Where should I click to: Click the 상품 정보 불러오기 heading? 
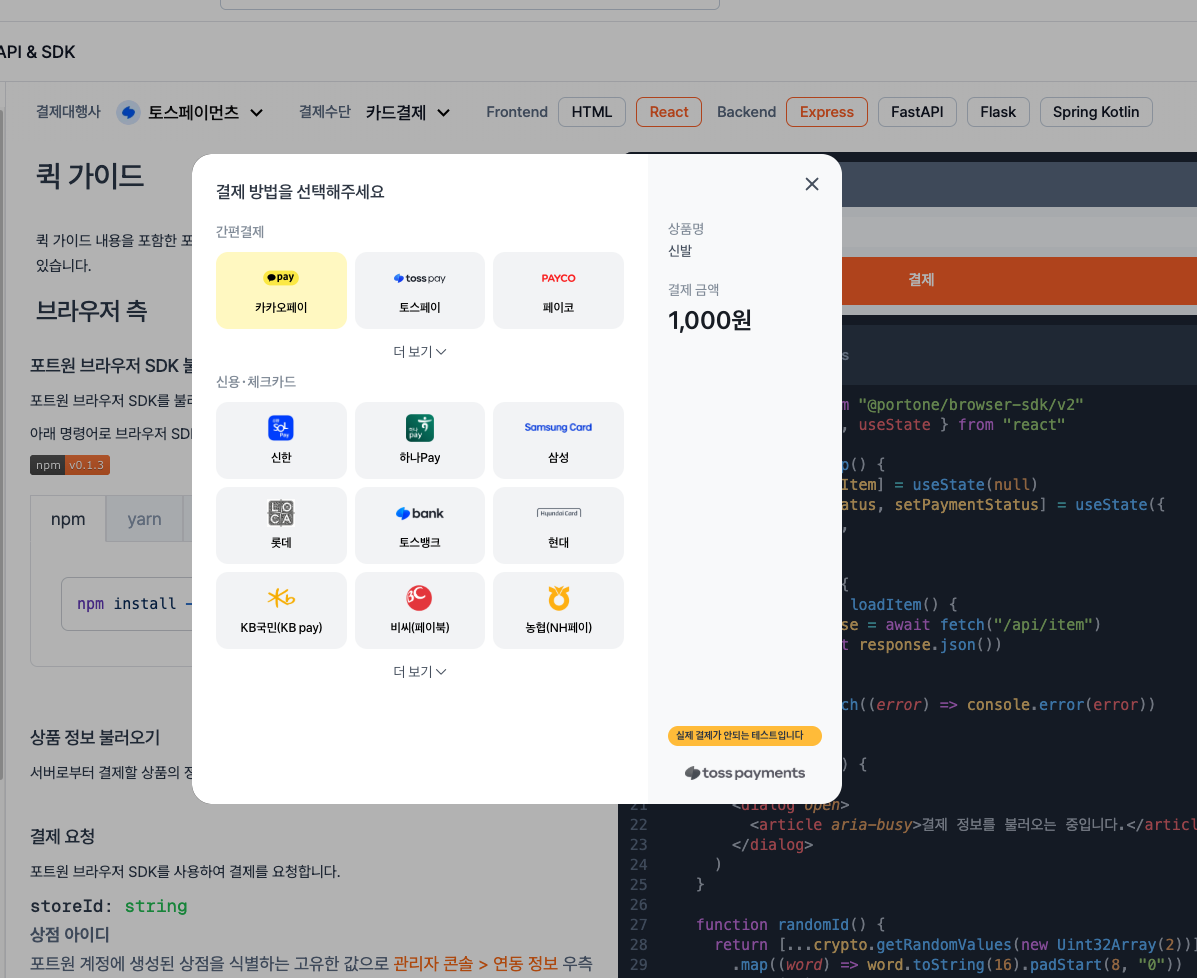tap(95, 738)
